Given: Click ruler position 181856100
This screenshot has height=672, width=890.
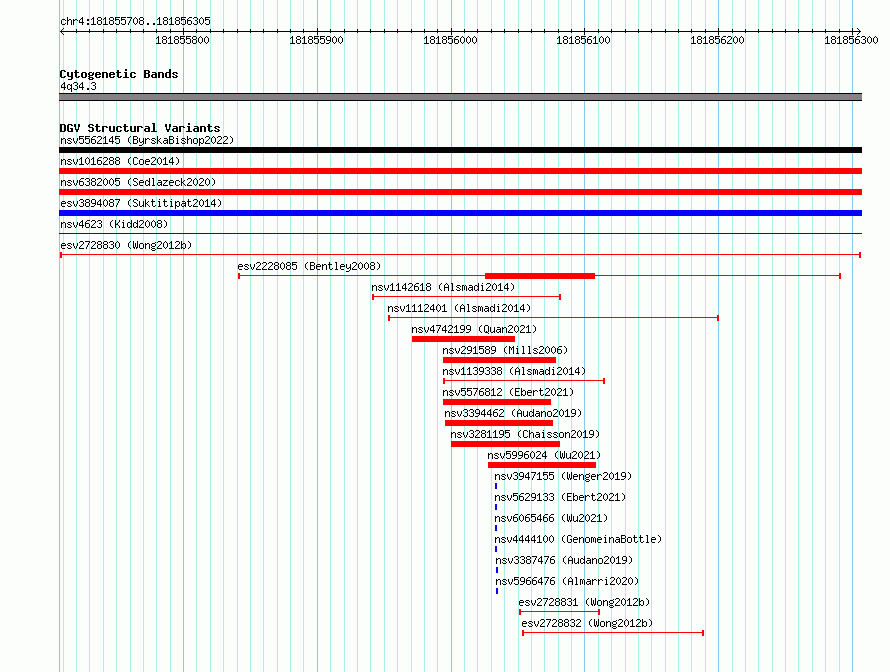Looking at the screenshot, I should pos(583,40).
